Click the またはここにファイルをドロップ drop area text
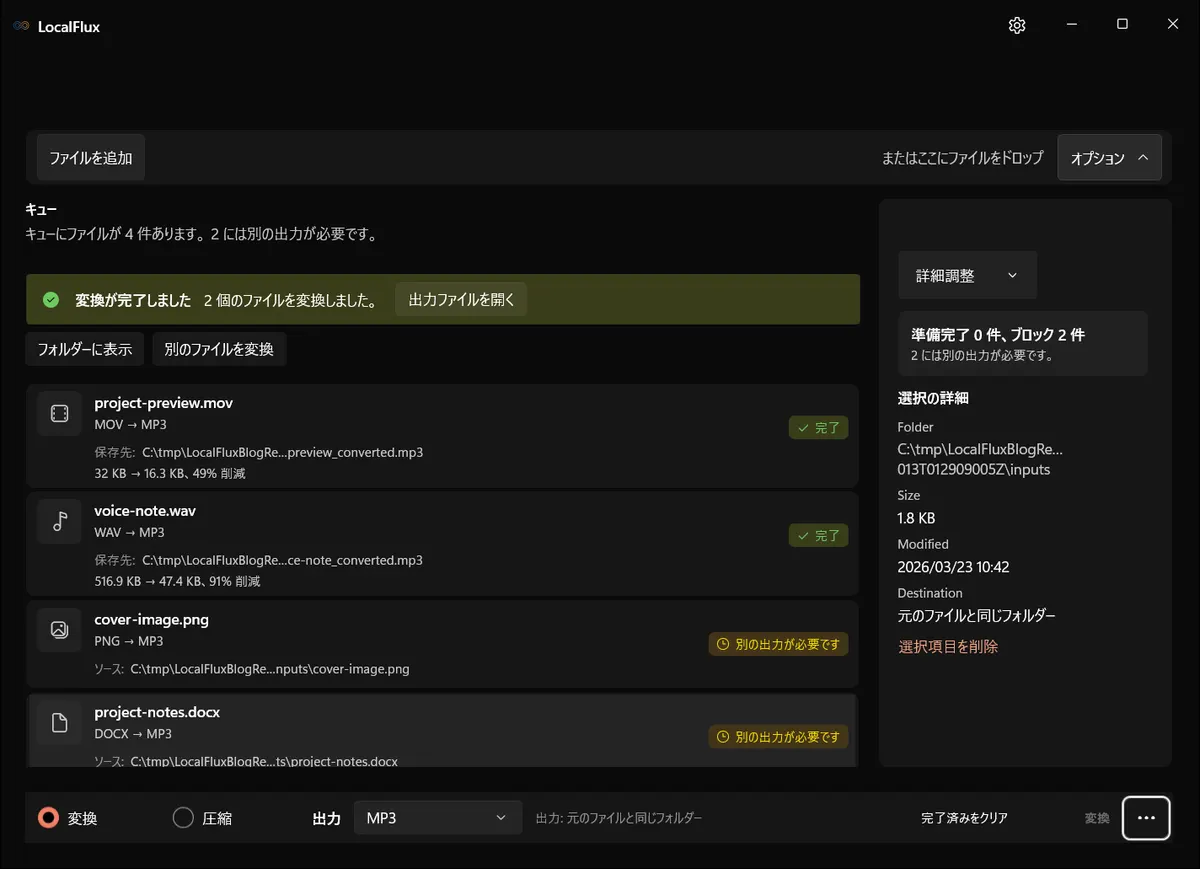 point(962,158)
